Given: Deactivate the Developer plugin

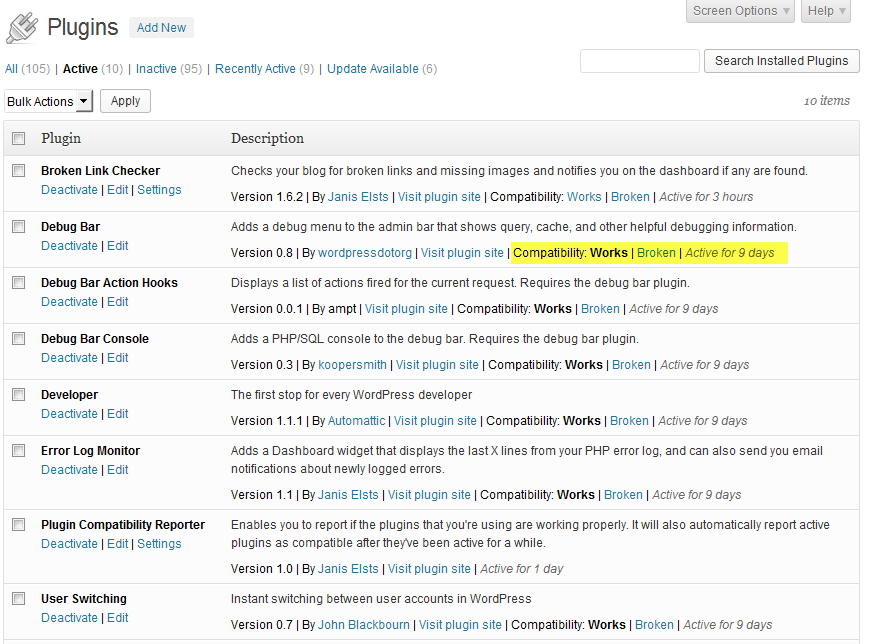Looking at the screenshot, I should (x=69, y=414).
